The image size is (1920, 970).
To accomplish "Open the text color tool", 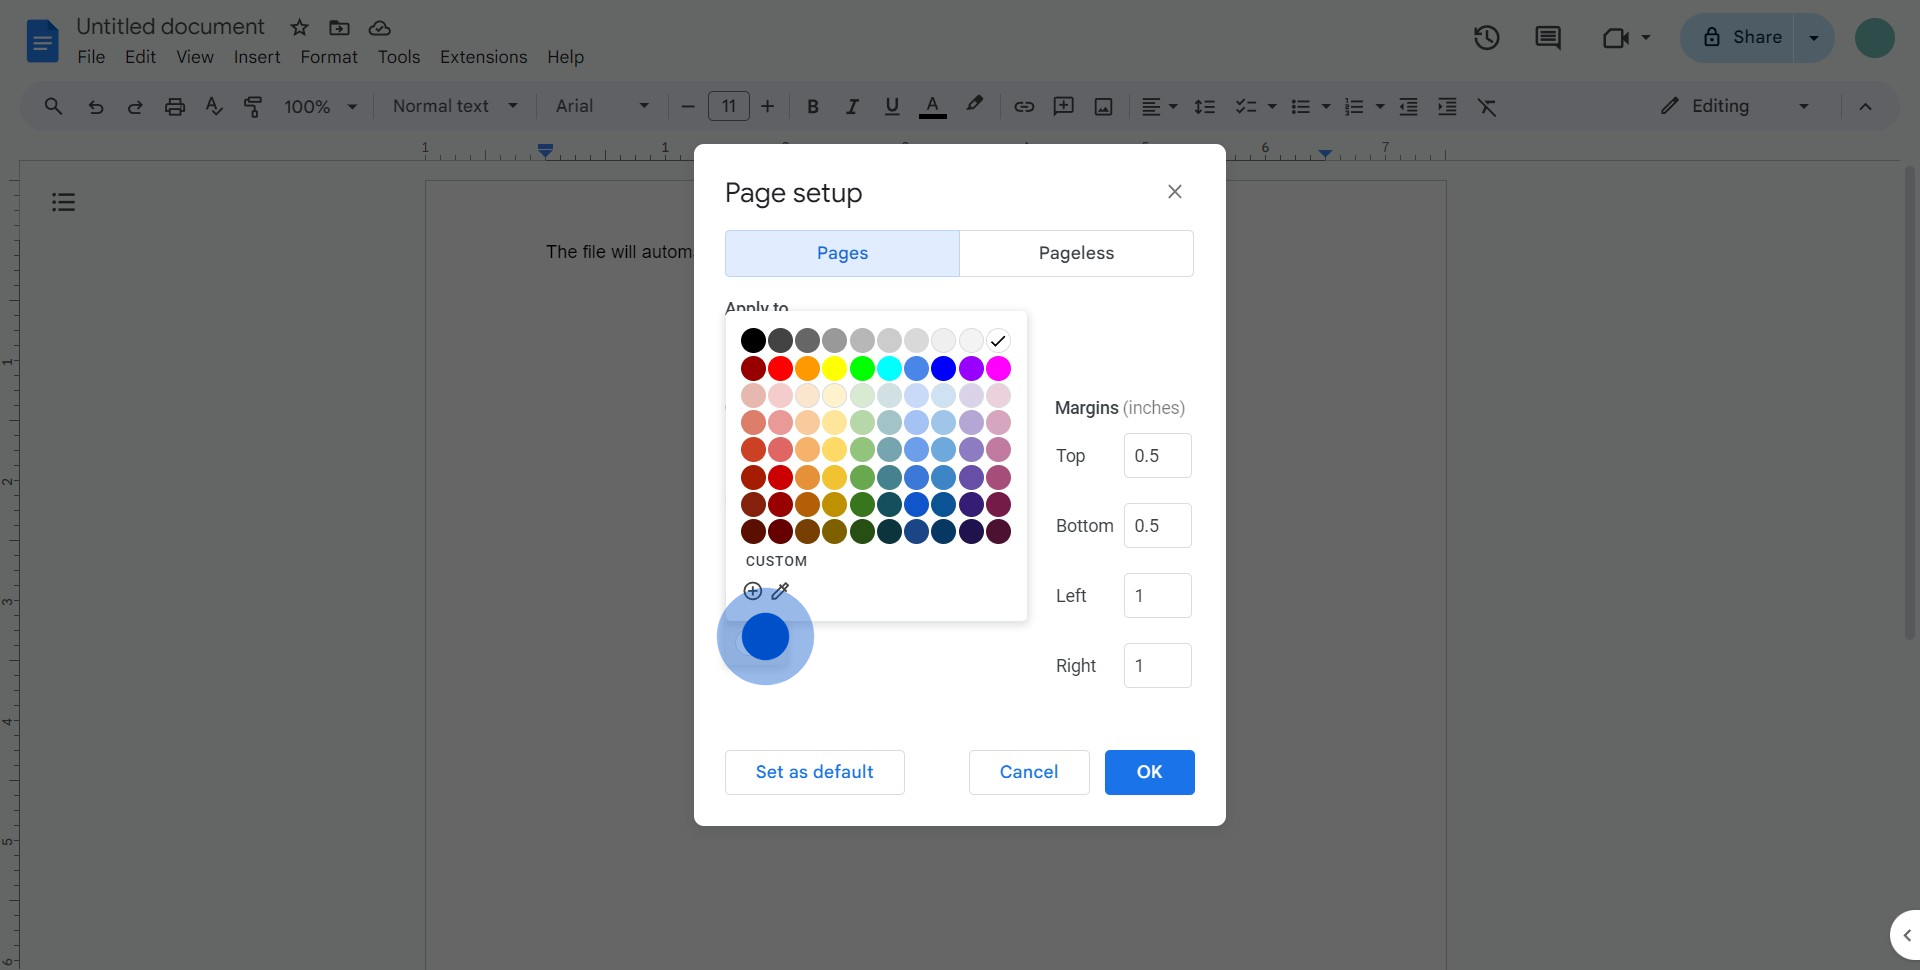I will [933, 106].
